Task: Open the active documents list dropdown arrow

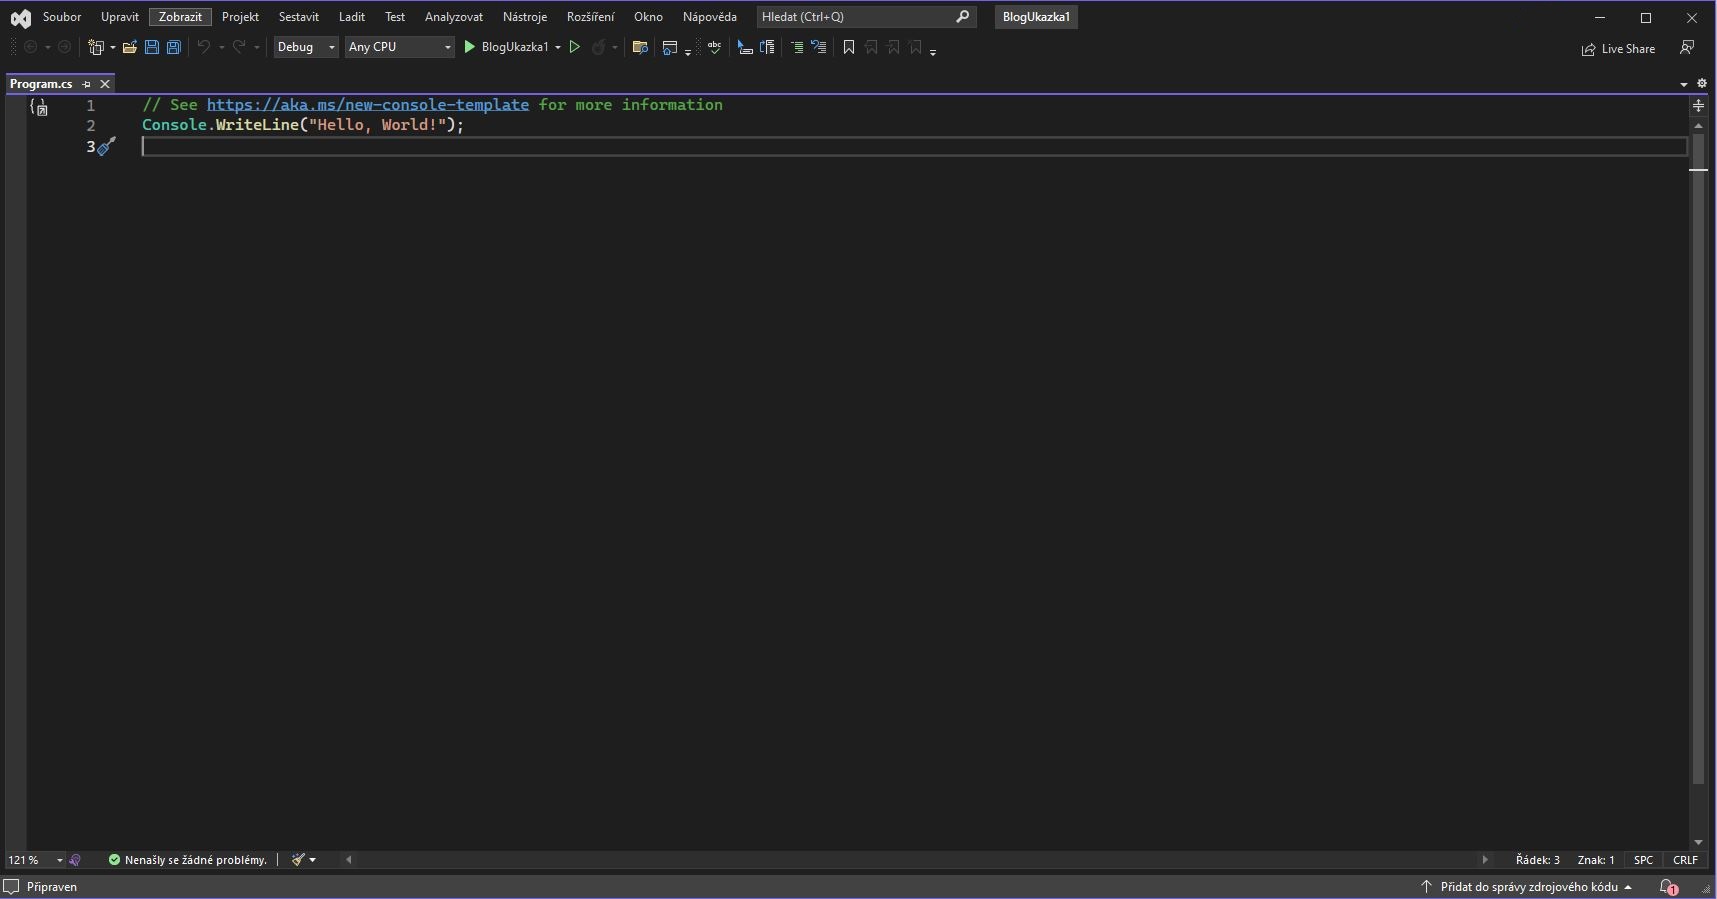Action: [x=1684, y=84]
